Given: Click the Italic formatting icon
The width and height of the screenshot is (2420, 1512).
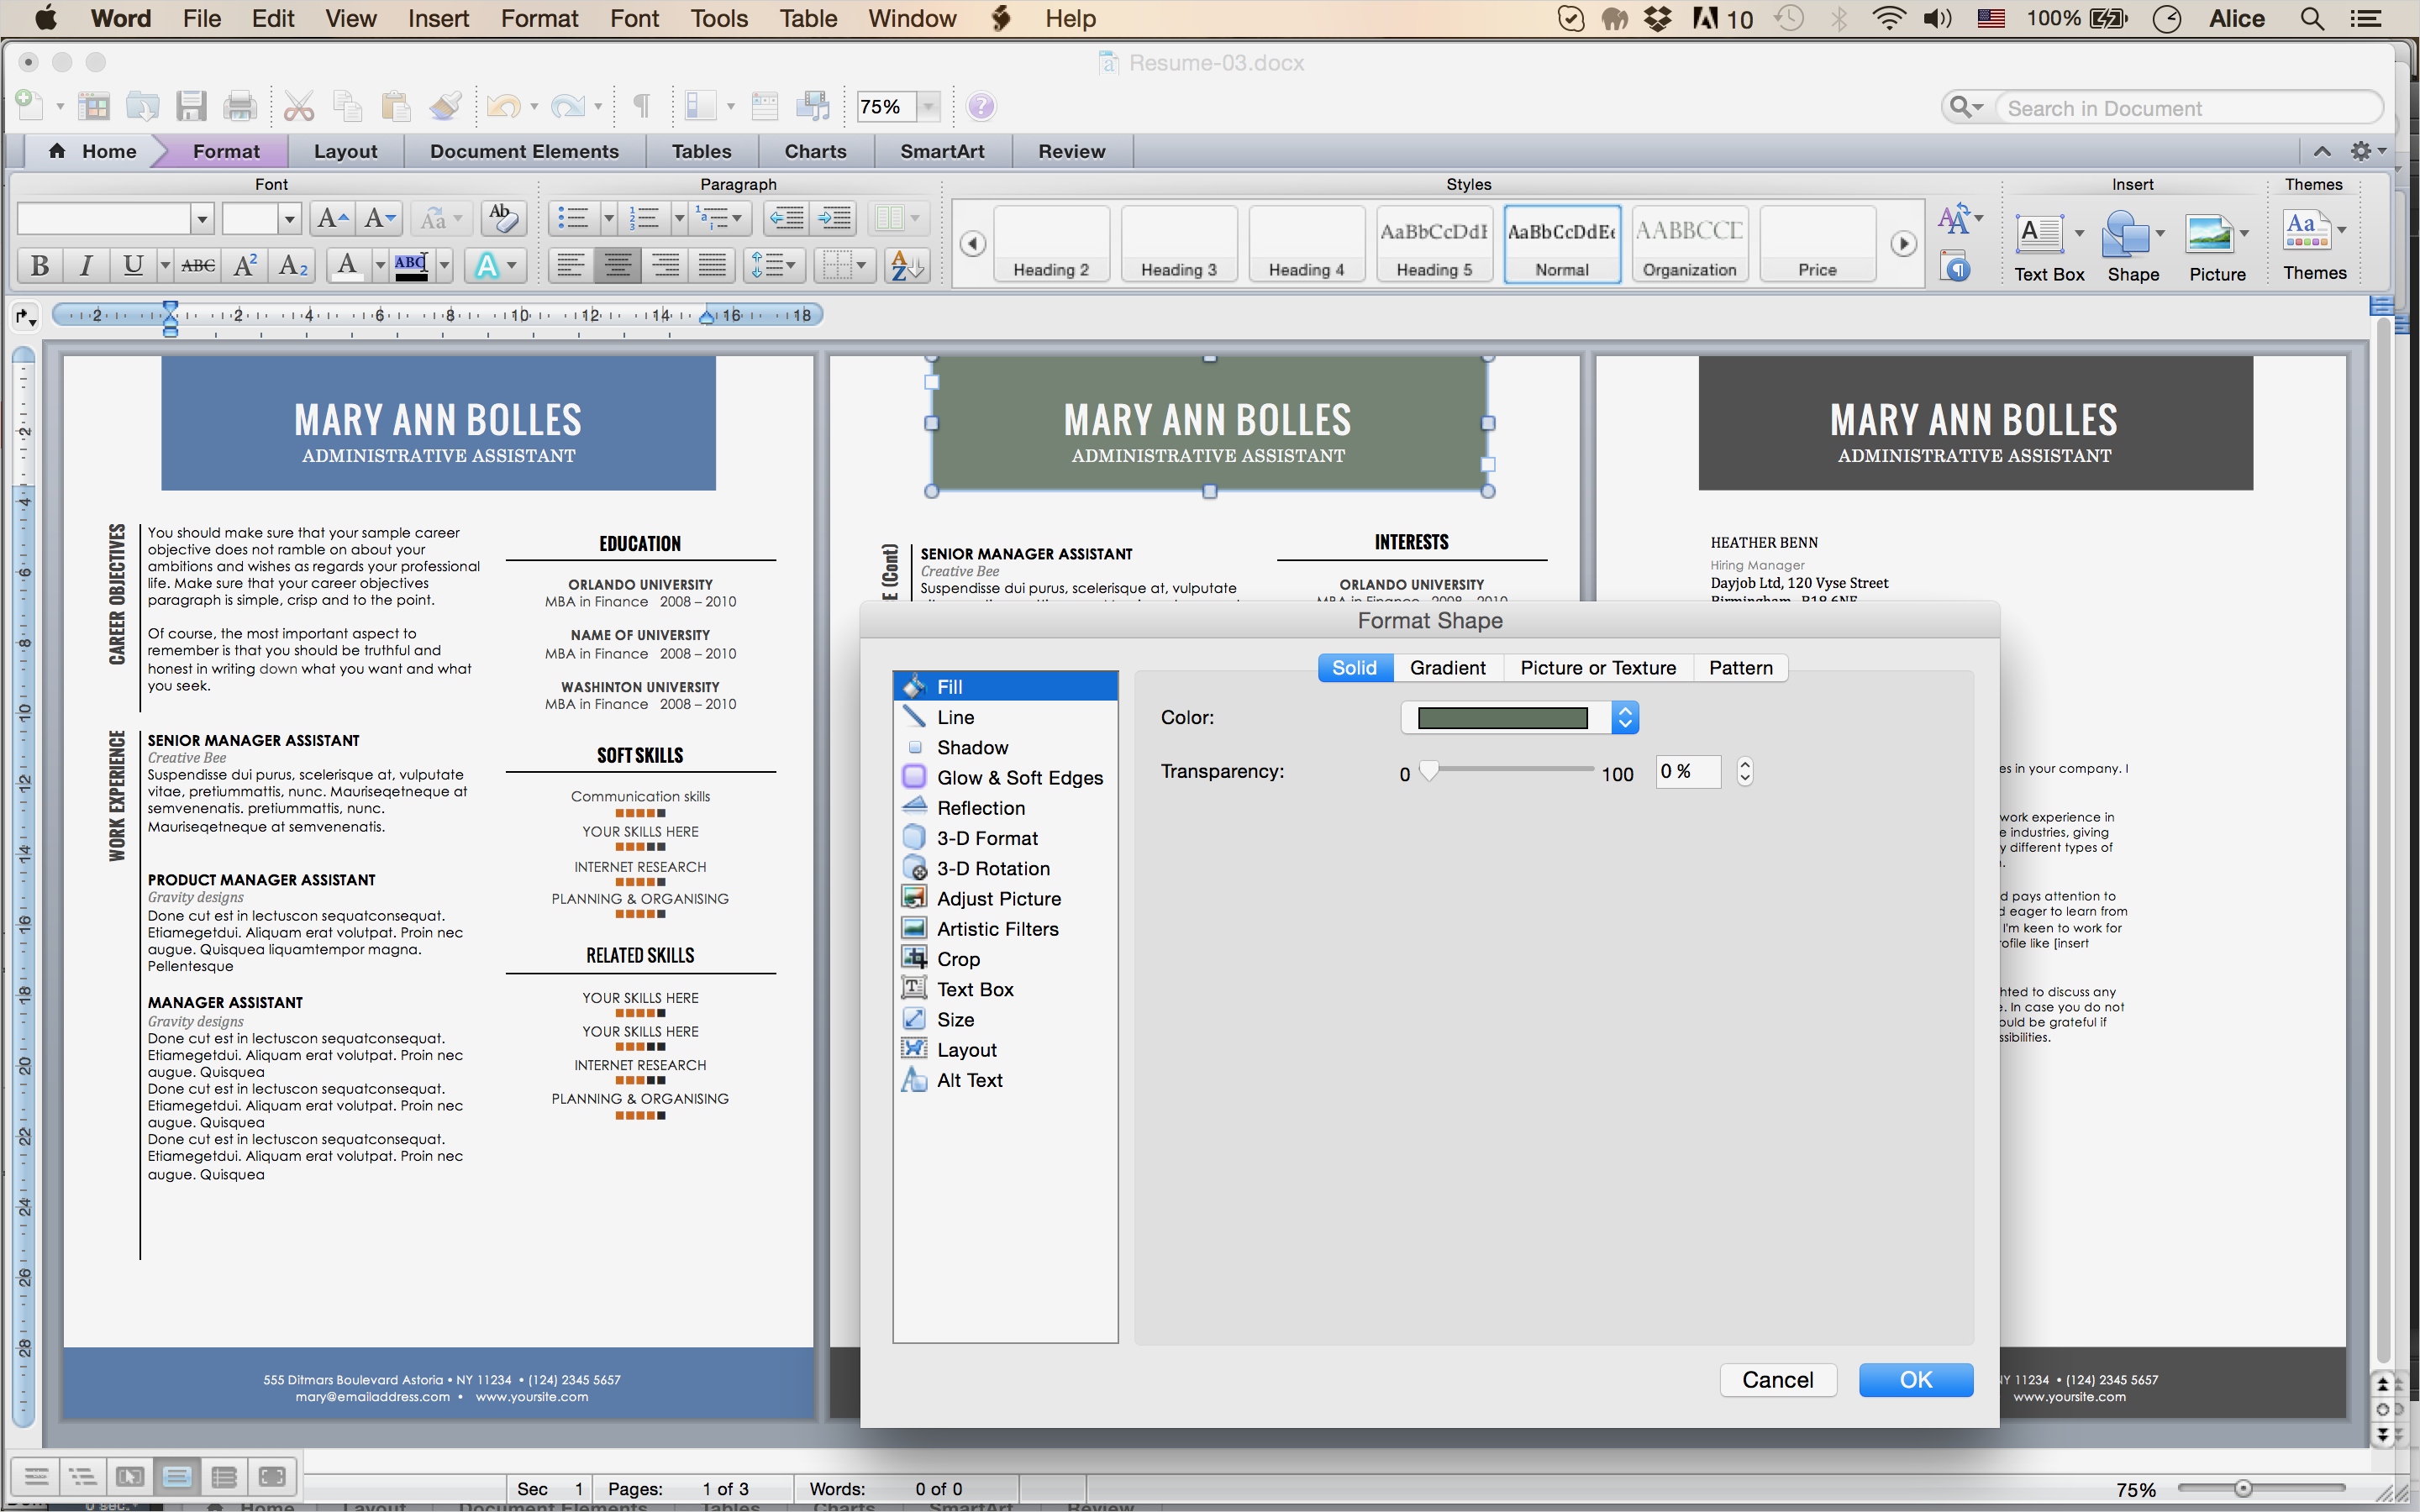Looking at the screenshot, I should point(86,265).
